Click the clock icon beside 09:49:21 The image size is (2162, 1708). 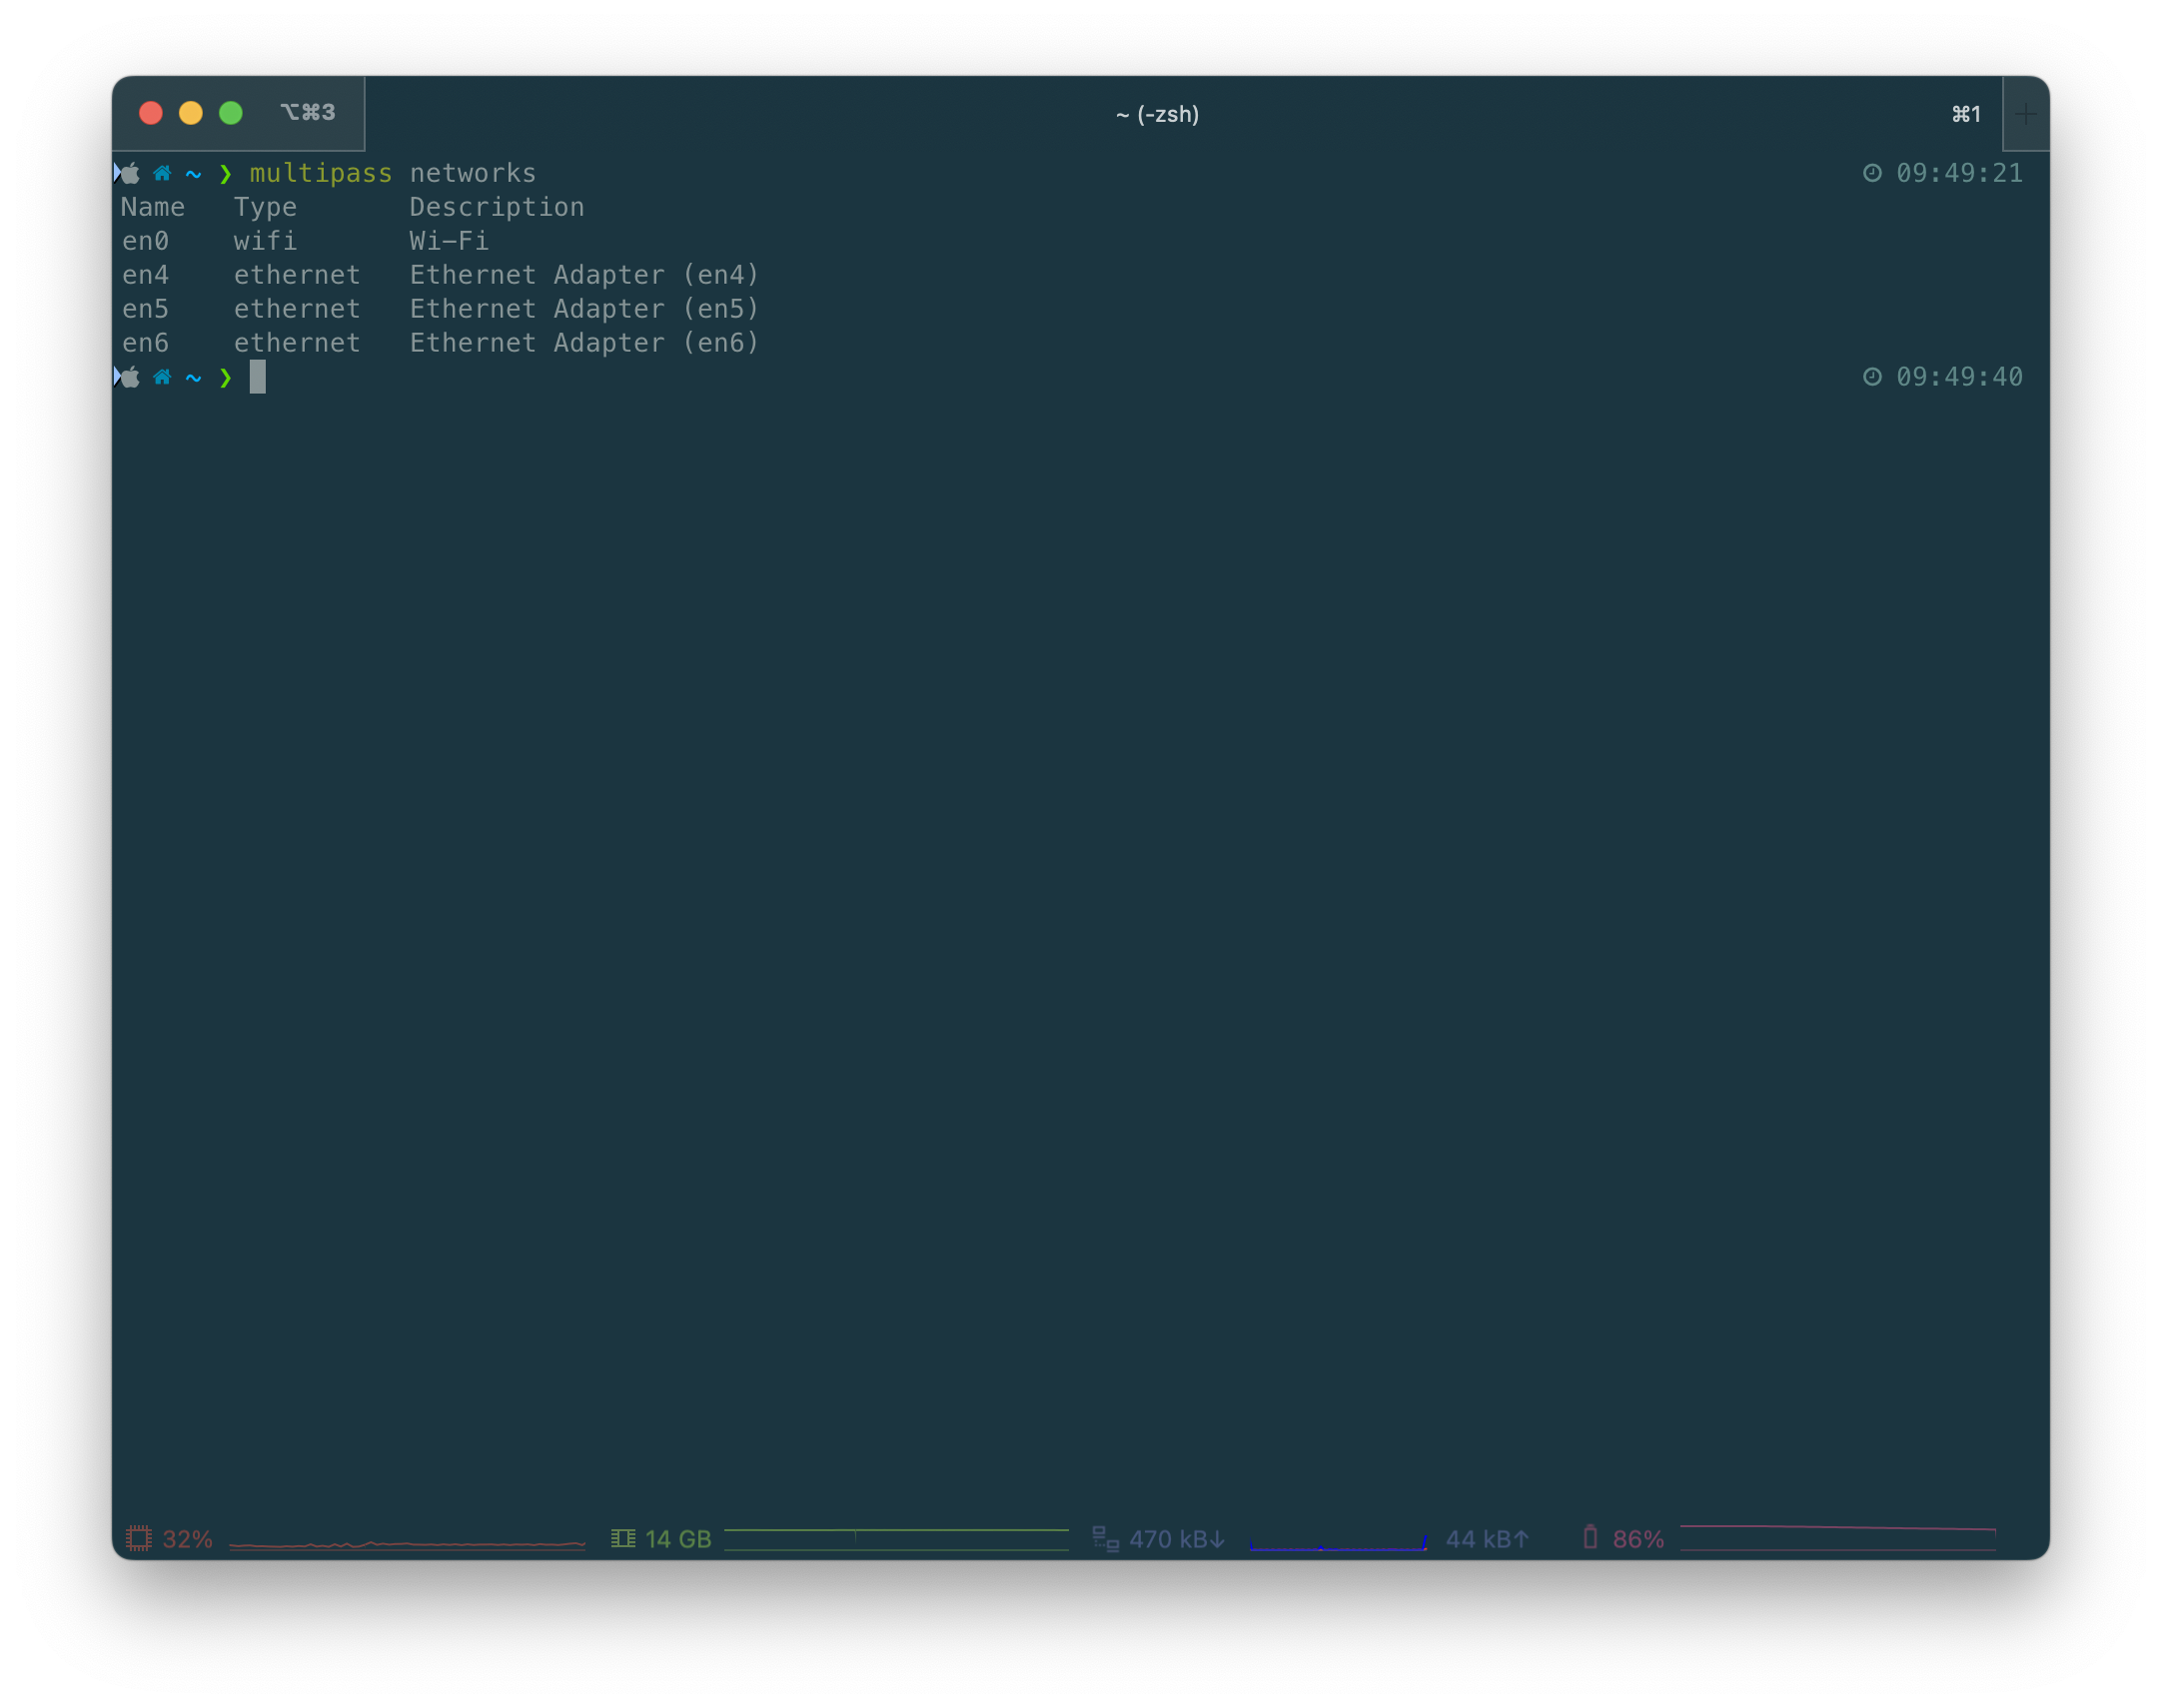[1872, 173]
